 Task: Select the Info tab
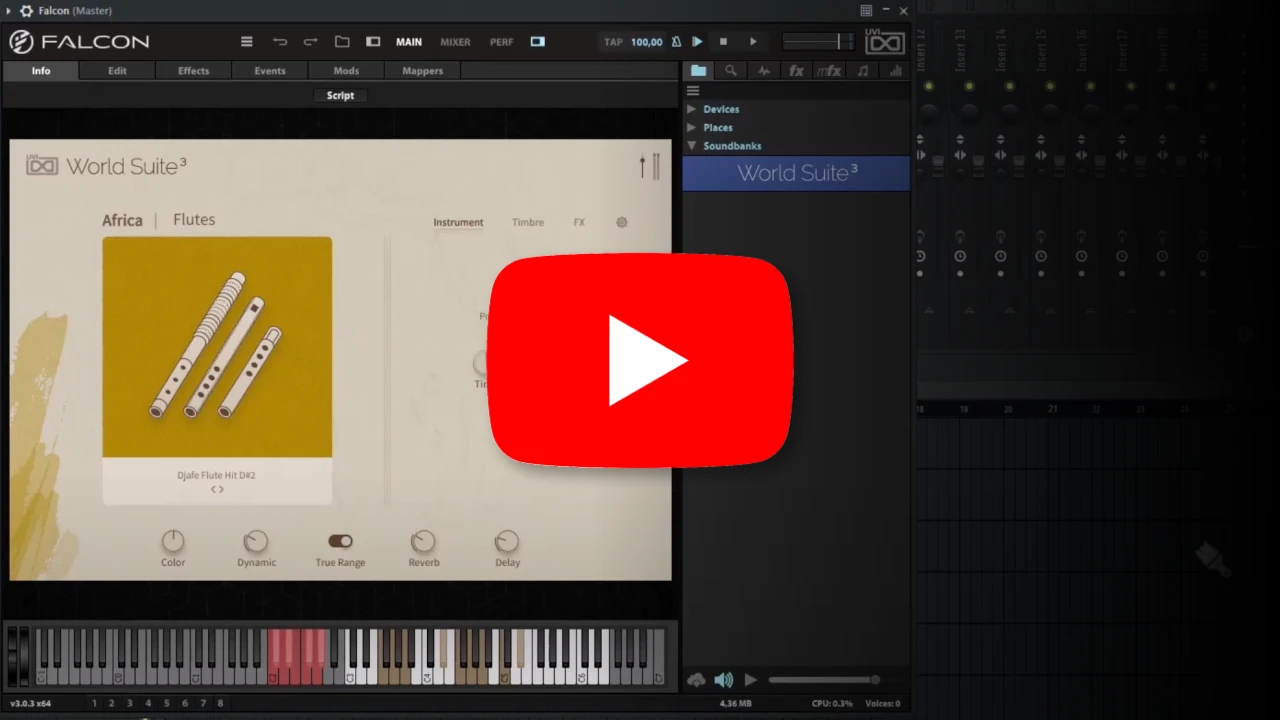coord(41,71)
